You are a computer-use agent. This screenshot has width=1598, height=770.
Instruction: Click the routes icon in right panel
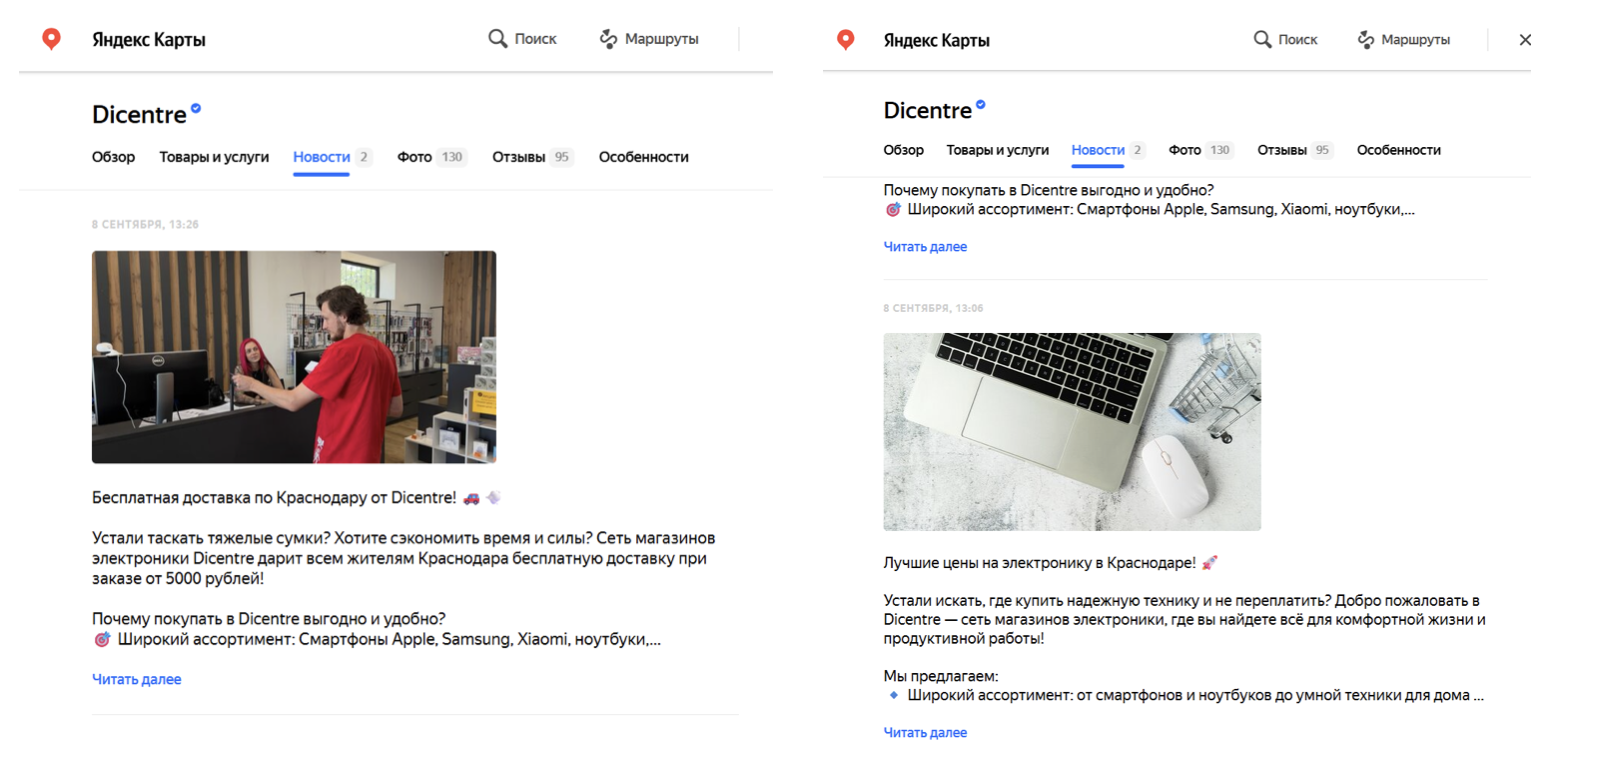tap(1365, 39)
